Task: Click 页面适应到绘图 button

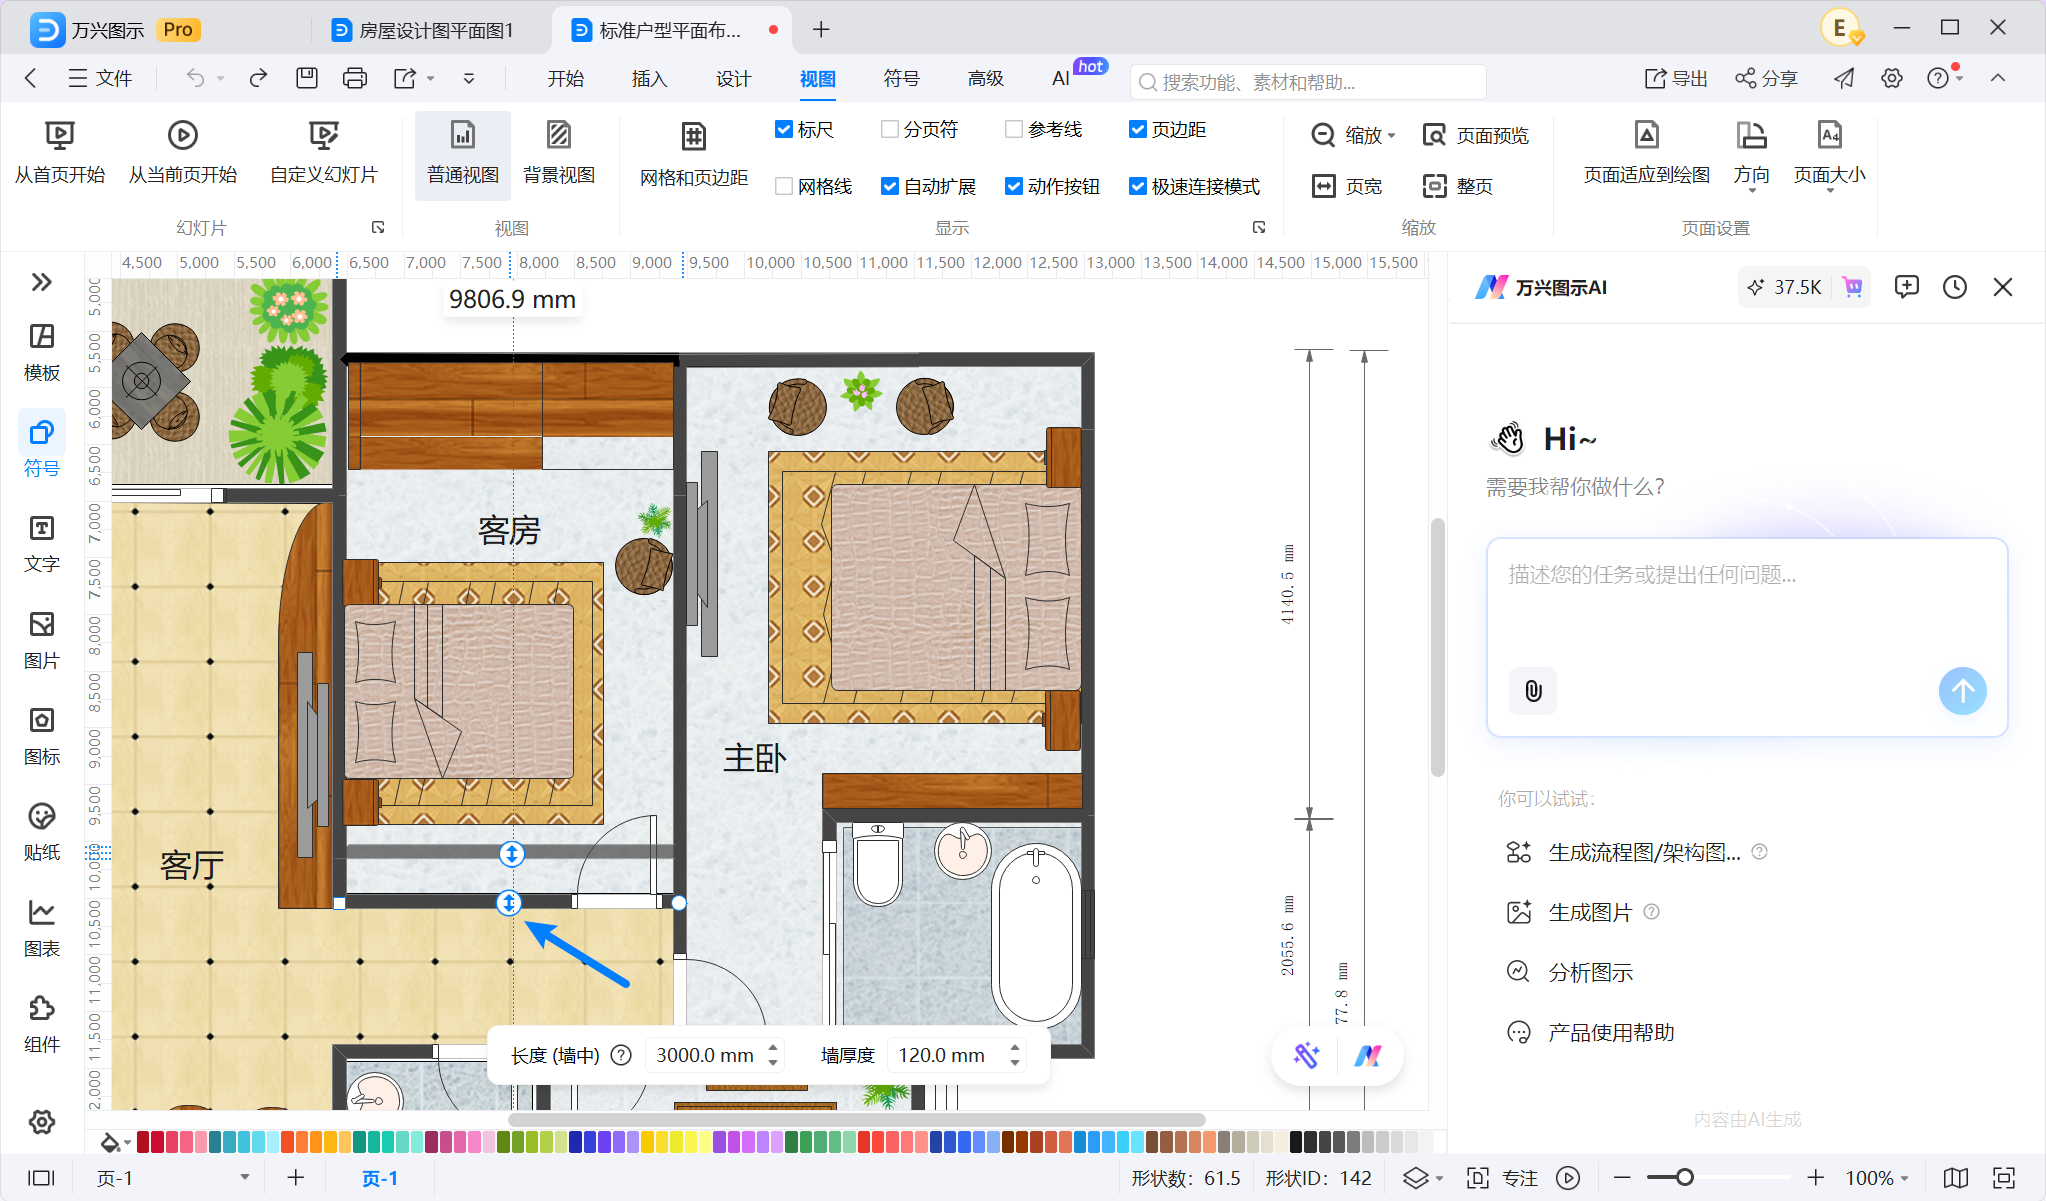Action: [1646, 152]
